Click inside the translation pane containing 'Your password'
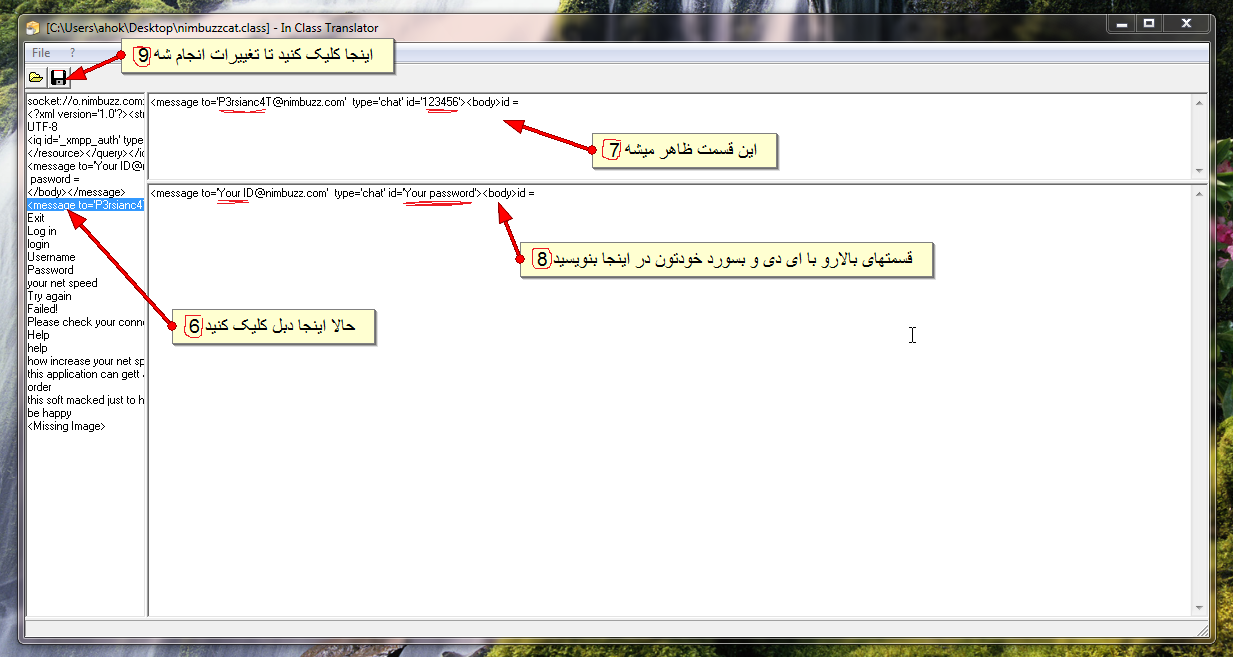The image size is (1233, 657). point(670,400)
